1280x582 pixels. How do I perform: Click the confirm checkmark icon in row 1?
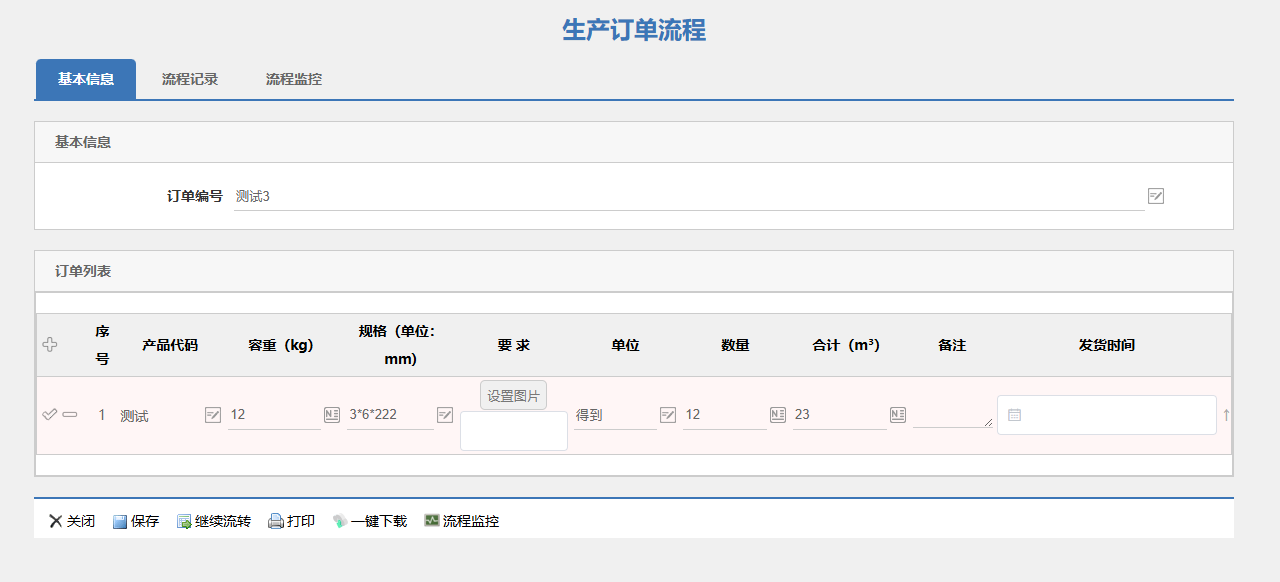click(x=49, y=415)
